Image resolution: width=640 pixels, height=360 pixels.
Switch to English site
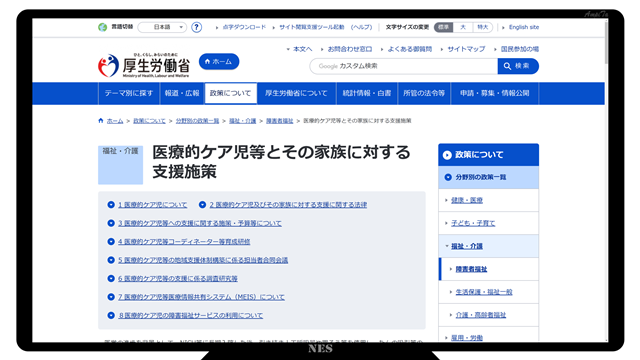[524, 27]
